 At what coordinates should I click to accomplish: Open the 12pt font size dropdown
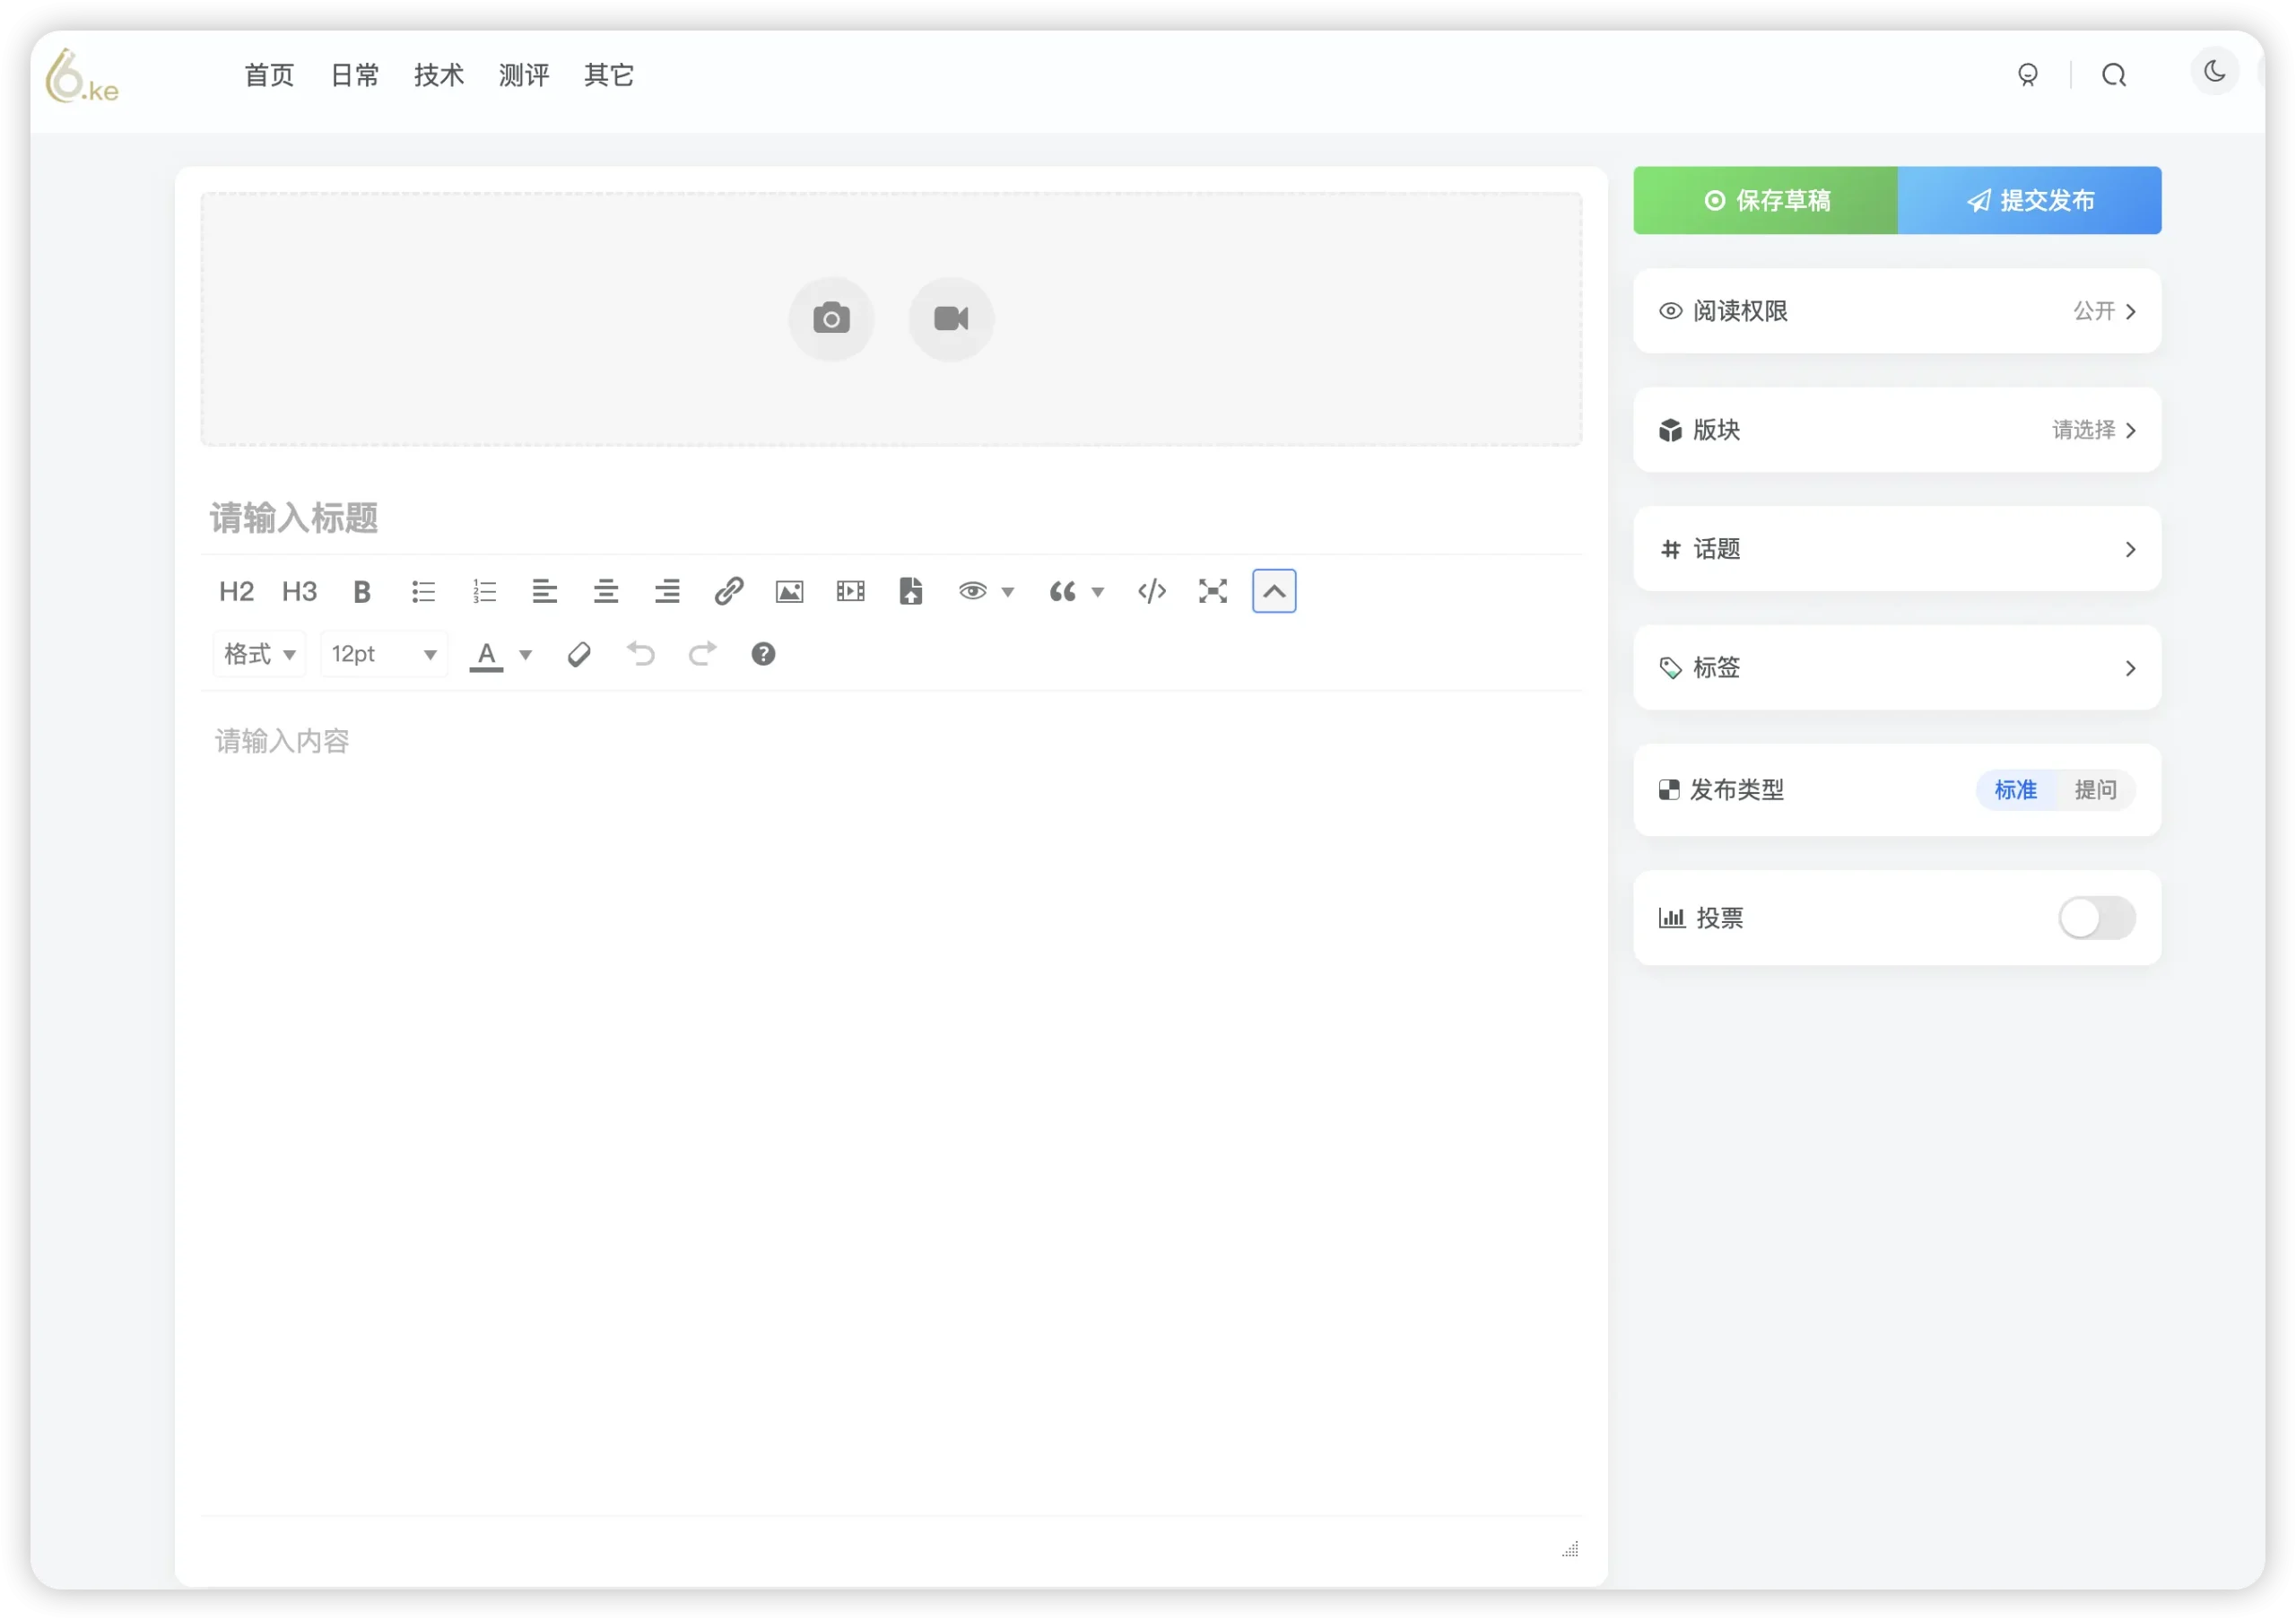coord(384,654)
